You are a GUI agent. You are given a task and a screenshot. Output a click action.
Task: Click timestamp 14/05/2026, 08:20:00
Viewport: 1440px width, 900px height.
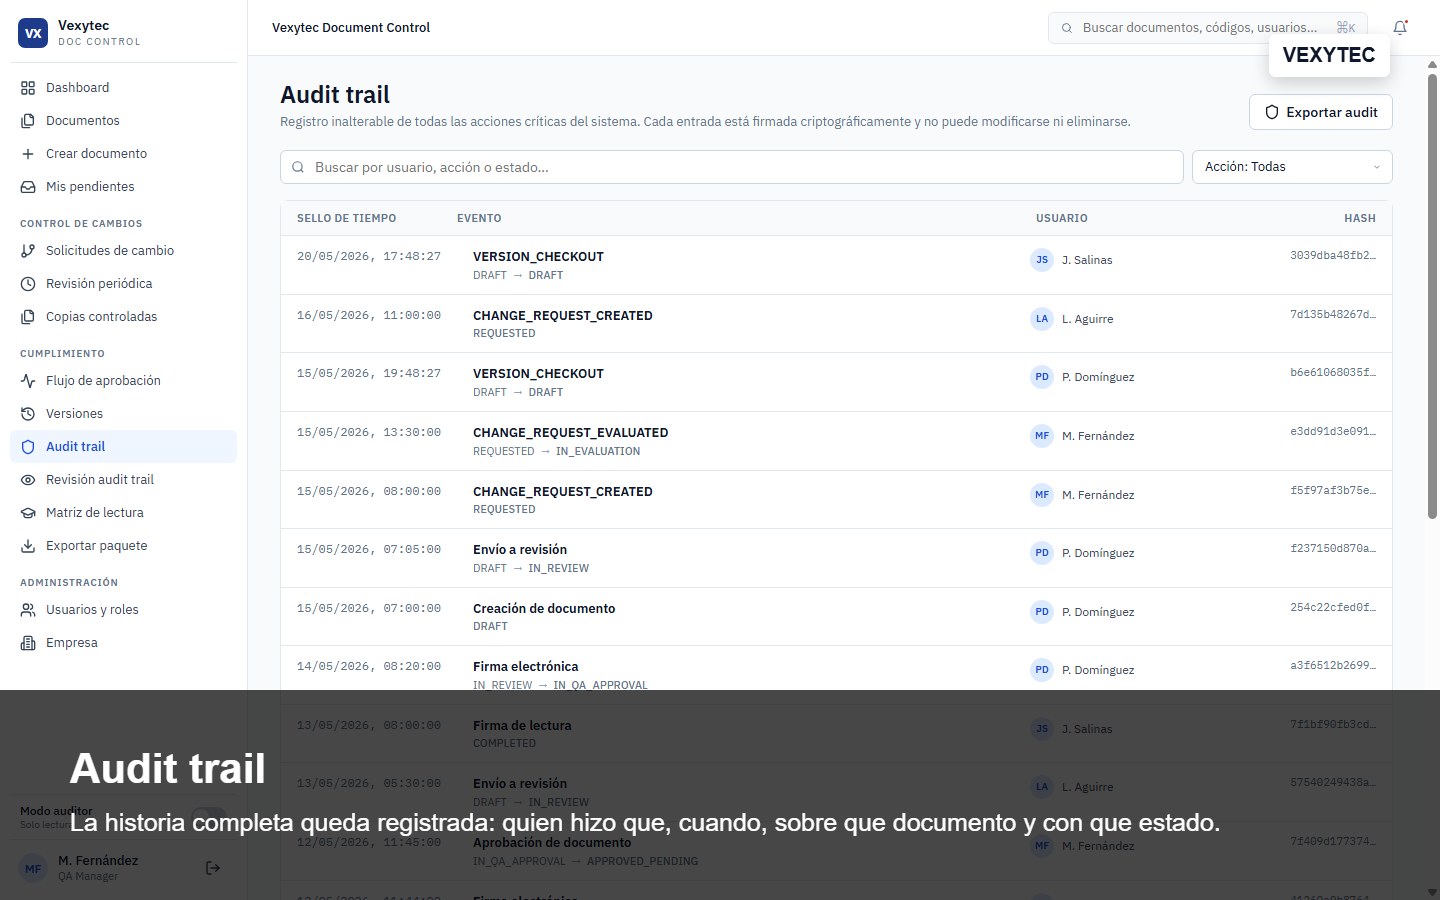(369, 666)
